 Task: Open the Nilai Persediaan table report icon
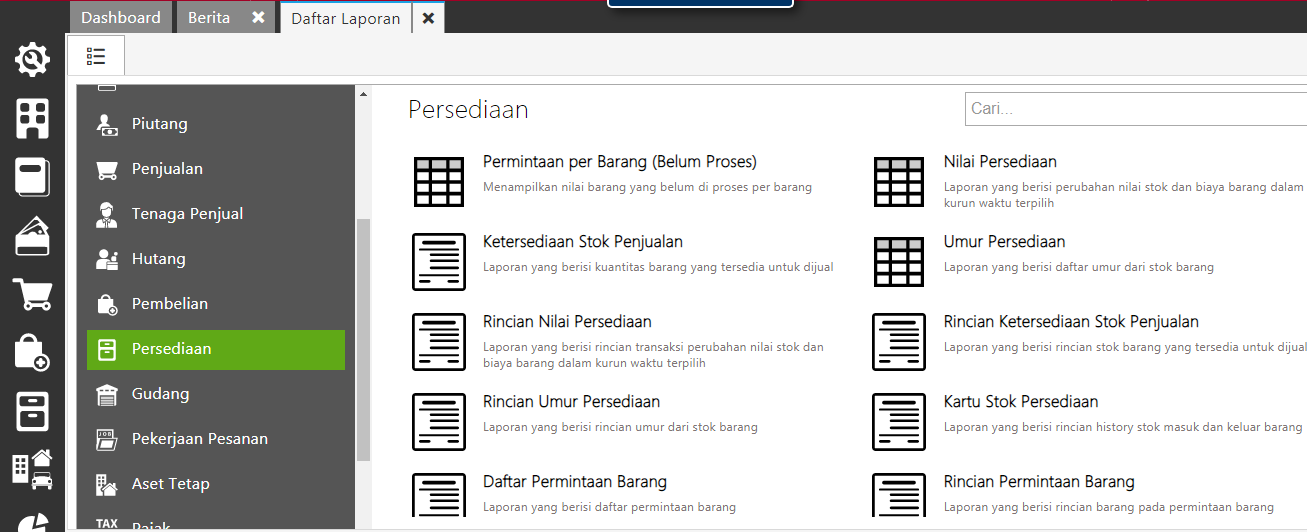pos(899,182)
